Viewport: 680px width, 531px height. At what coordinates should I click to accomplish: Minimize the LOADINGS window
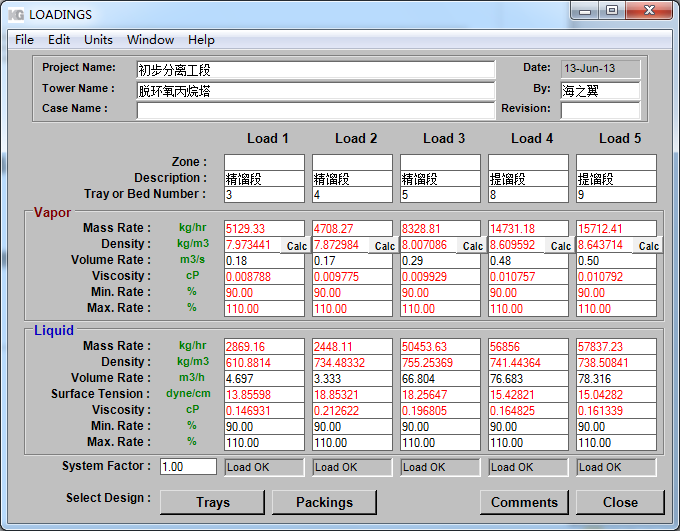pos(585,11)
